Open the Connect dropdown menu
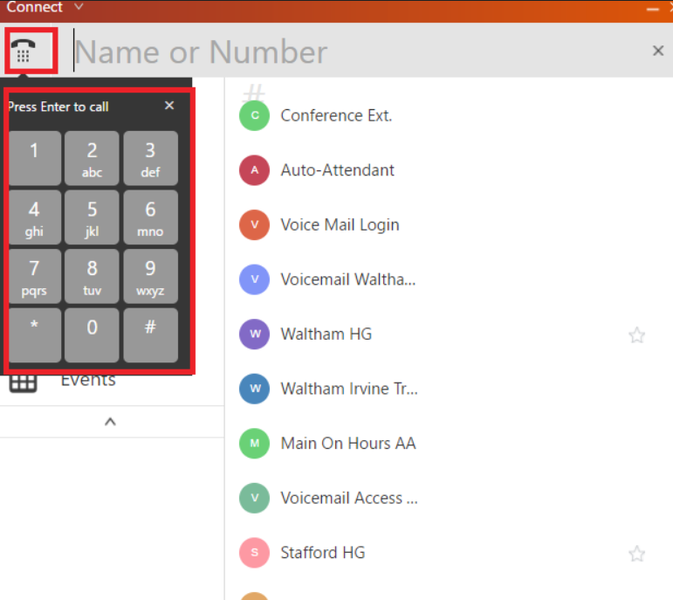This screenshot has width=673, height=600. pos(79,6)
